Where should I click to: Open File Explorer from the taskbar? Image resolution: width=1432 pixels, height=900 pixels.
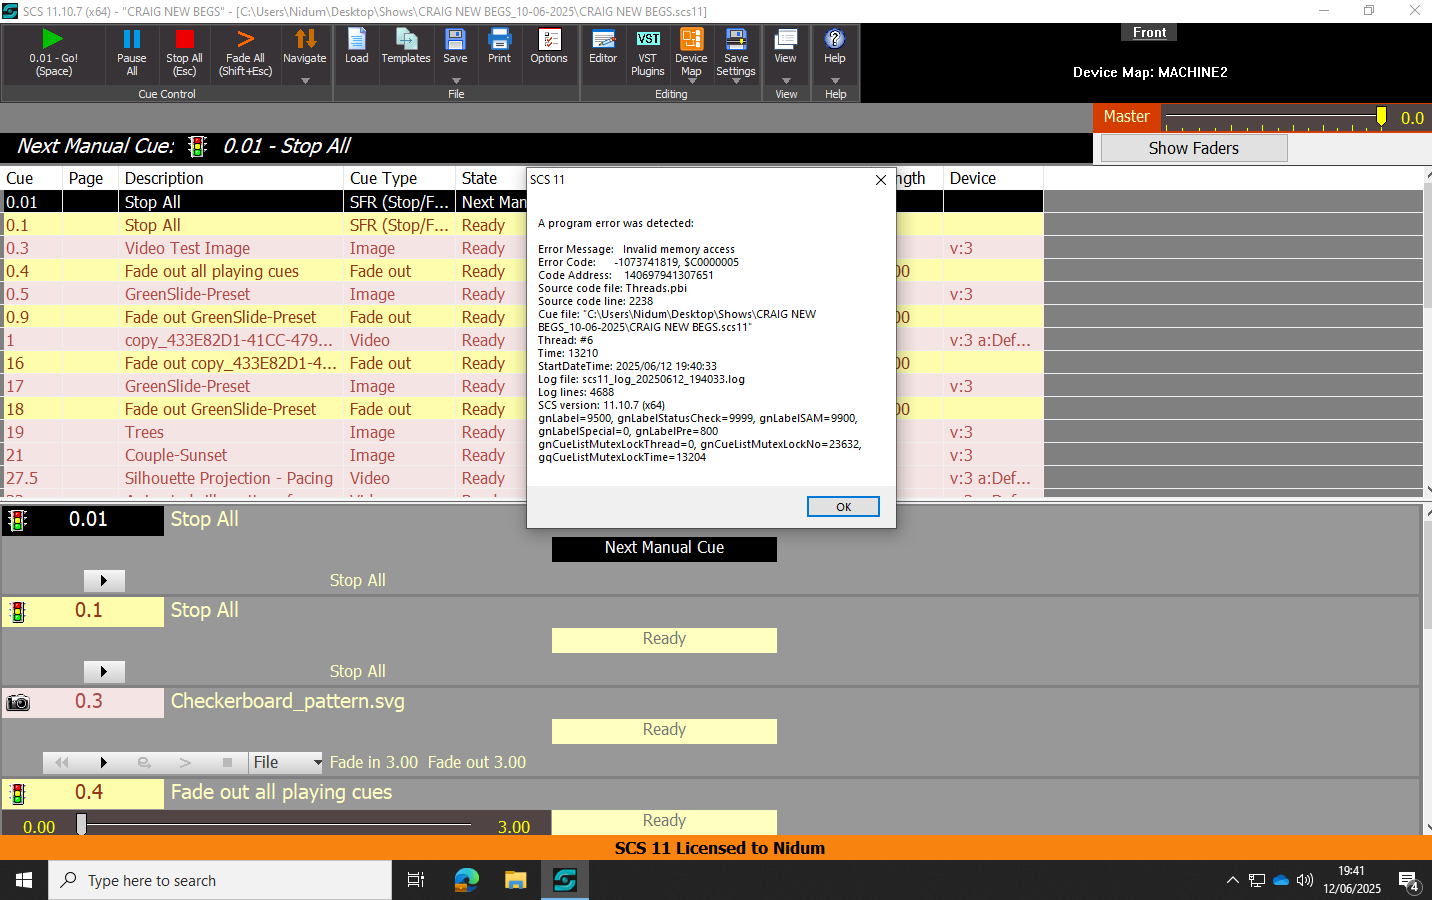tap(515, 880)
